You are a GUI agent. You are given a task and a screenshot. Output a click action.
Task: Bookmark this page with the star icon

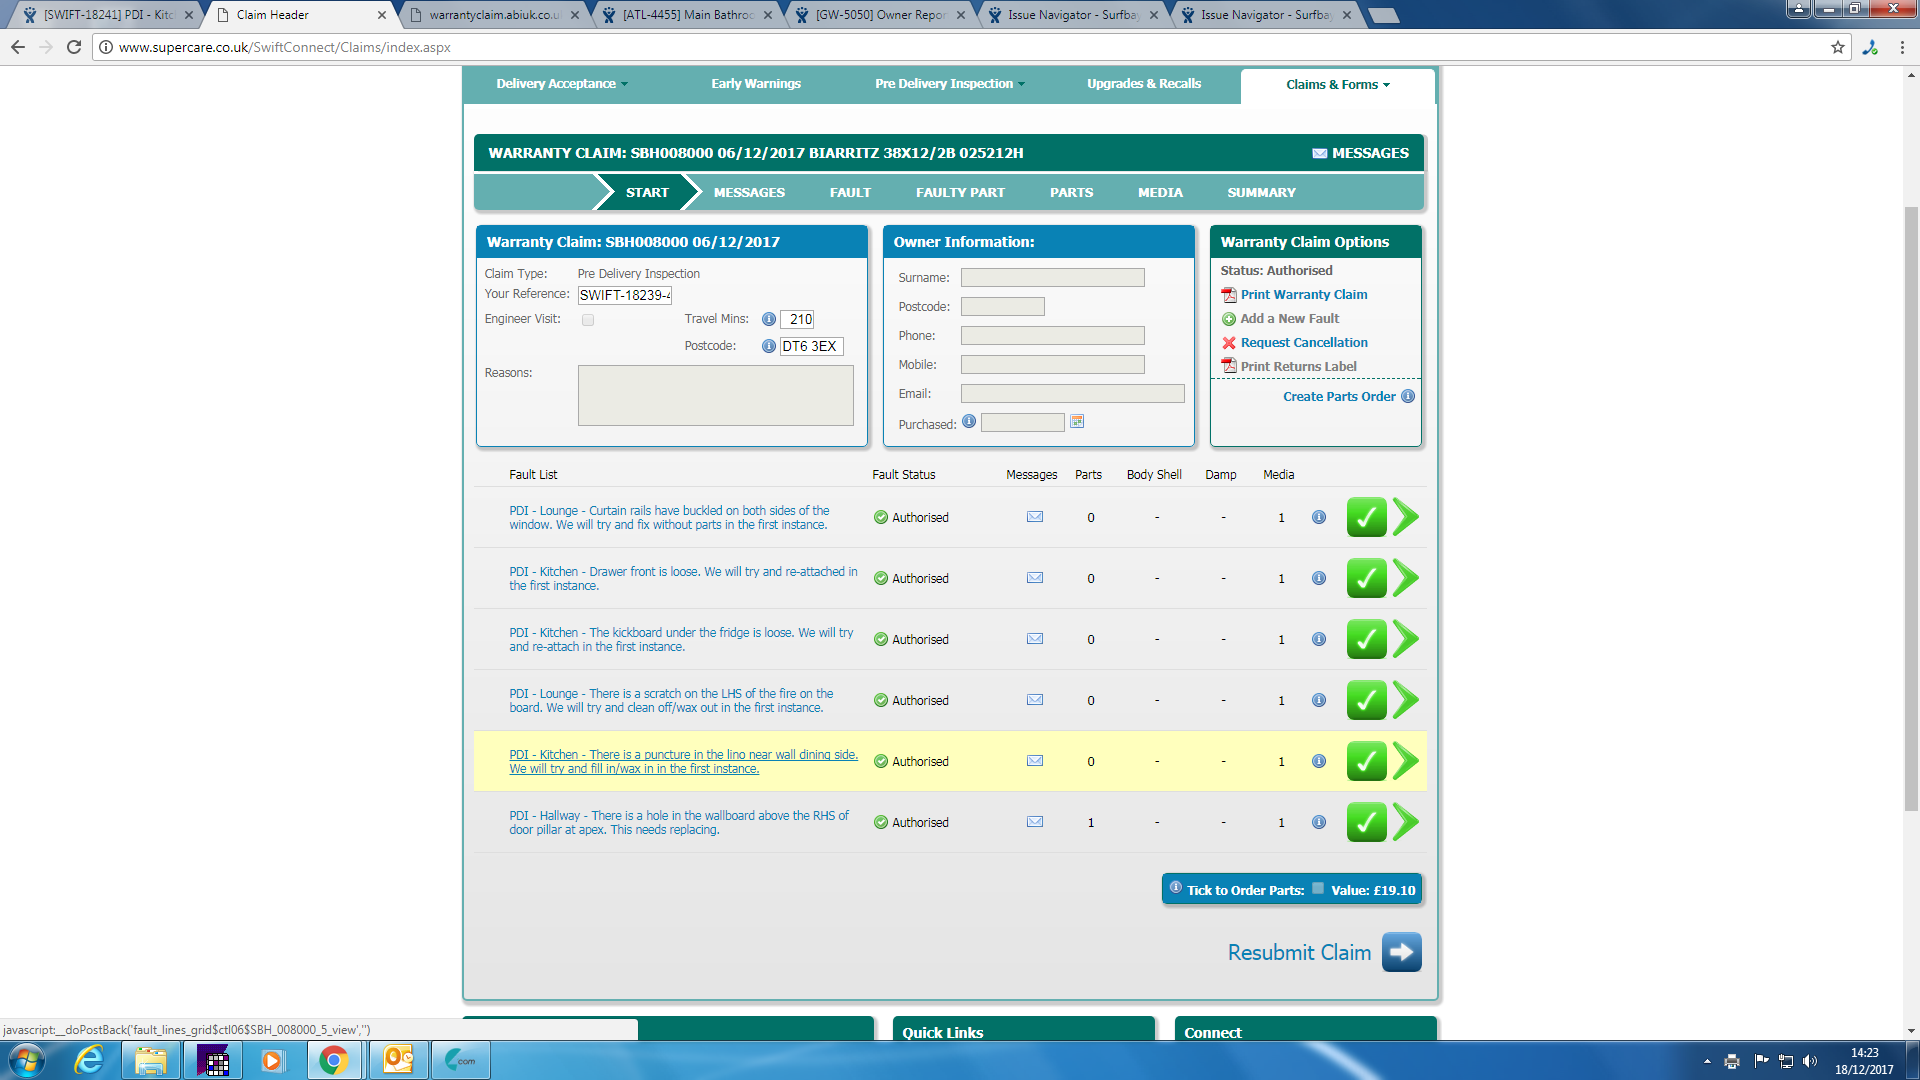pos(1837,47)
